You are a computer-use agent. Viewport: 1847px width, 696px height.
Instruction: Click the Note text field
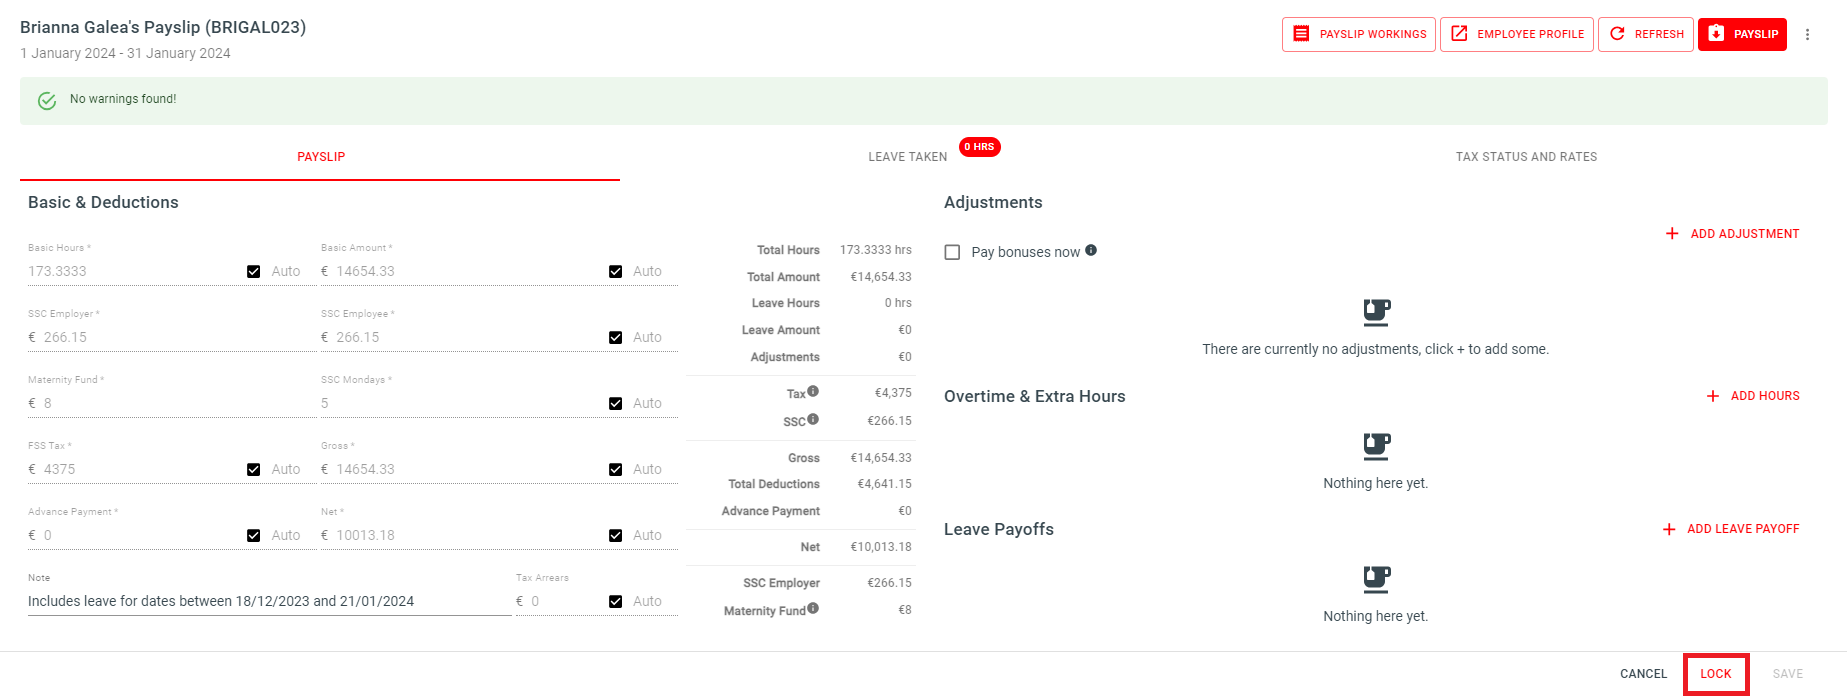[269, 602]
